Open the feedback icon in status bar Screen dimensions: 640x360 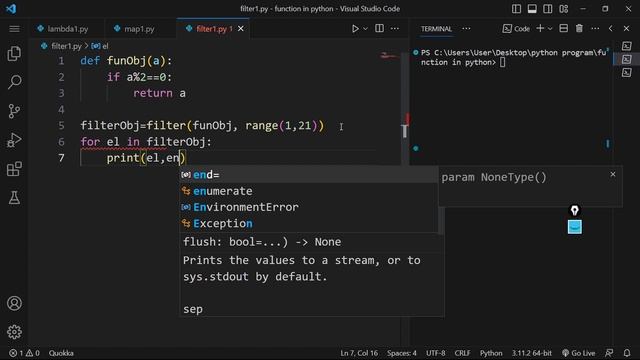pos(609,353)
